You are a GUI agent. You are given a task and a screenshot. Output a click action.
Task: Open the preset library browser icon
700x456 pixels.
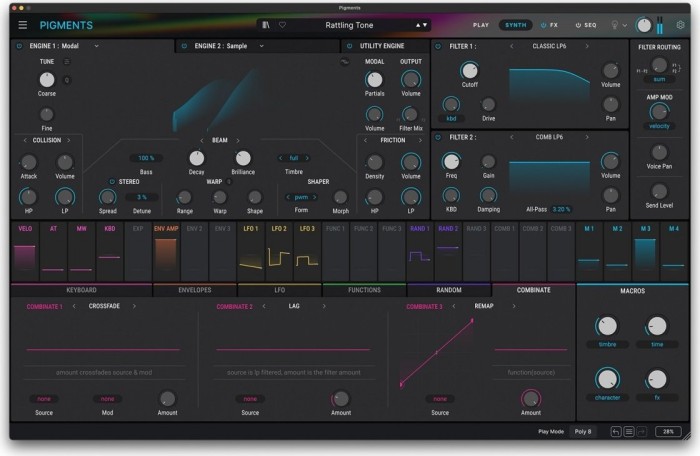[x=266, y=25]
